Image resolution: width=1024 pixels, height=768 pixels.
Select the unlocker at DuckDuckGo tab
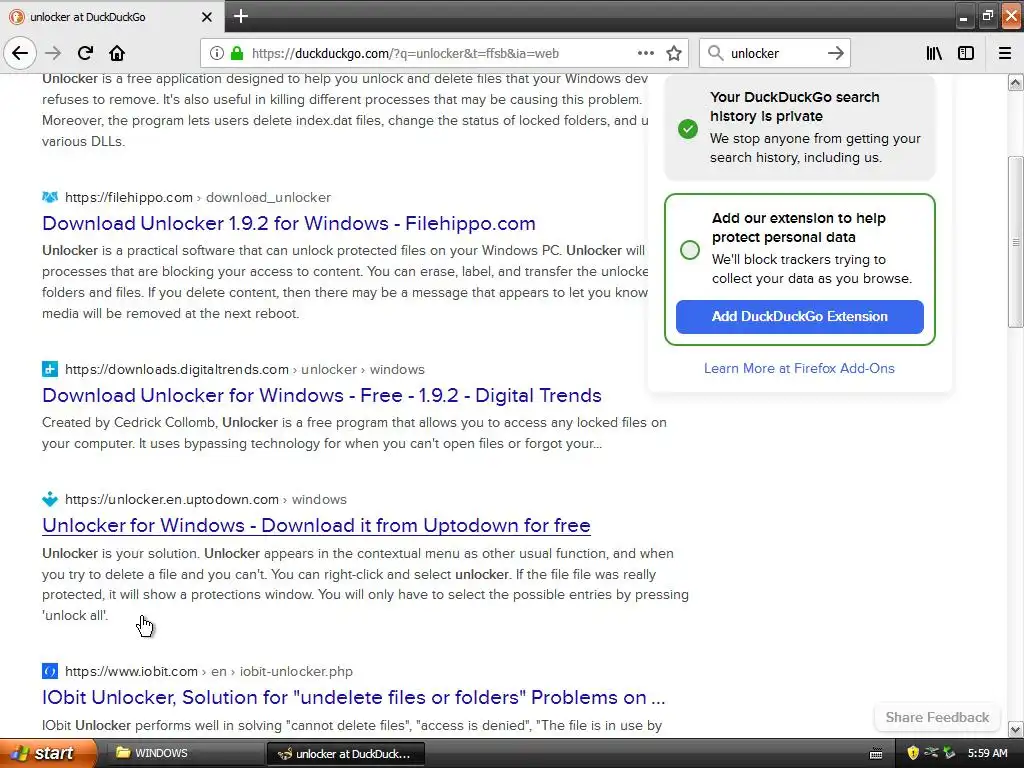111,17
